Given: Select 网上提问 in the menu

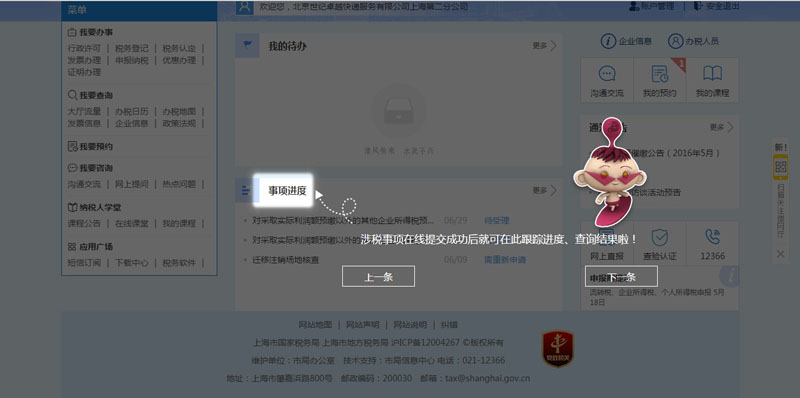Looking at the screenshot, I should 132,184.
